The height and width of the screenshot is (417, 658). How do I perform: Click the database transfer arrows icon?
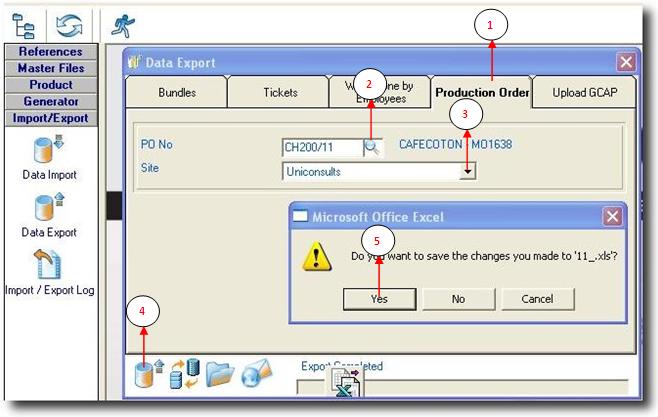tap(182, 372)
